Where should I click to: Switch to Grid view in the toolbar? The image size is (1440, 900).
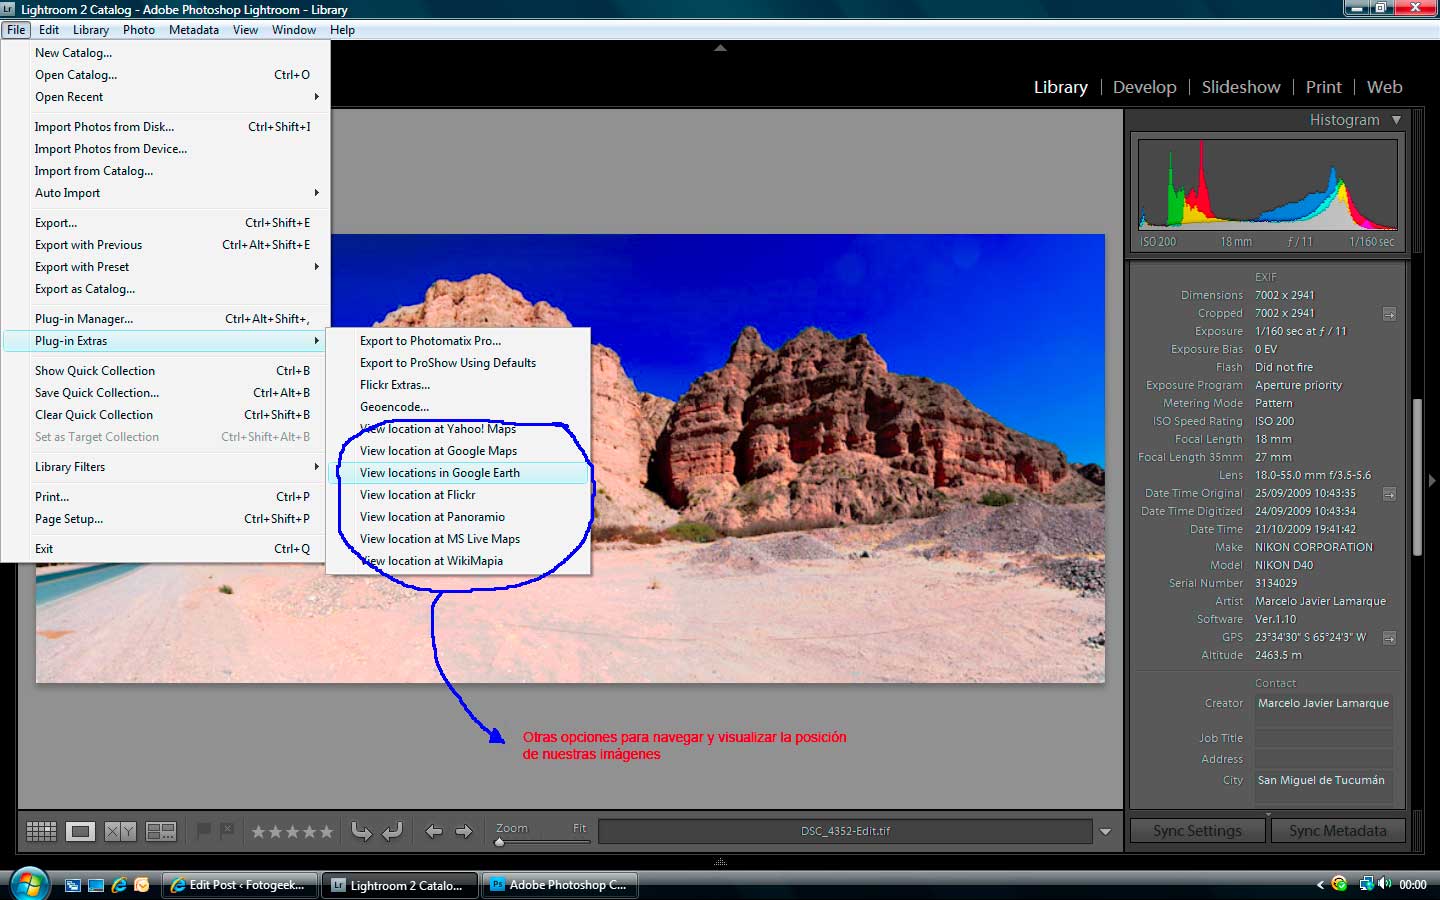click(x=41, y=831)
